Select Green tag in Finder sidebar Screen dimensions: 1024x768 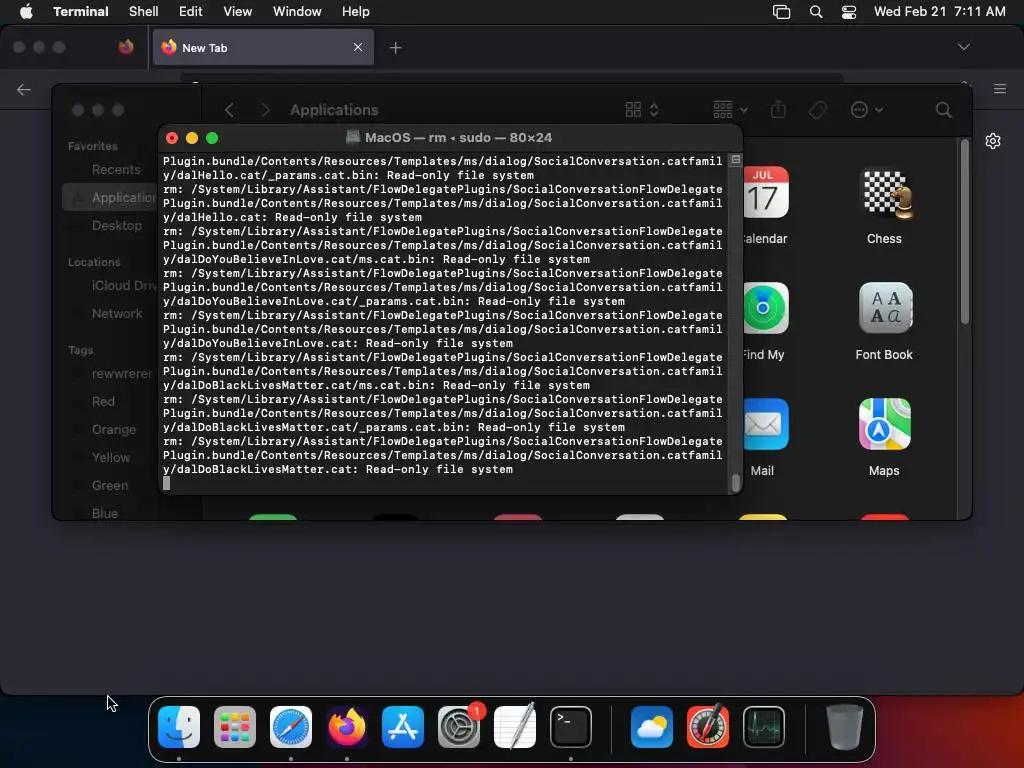pyautogui.click(x=109, y=486)
